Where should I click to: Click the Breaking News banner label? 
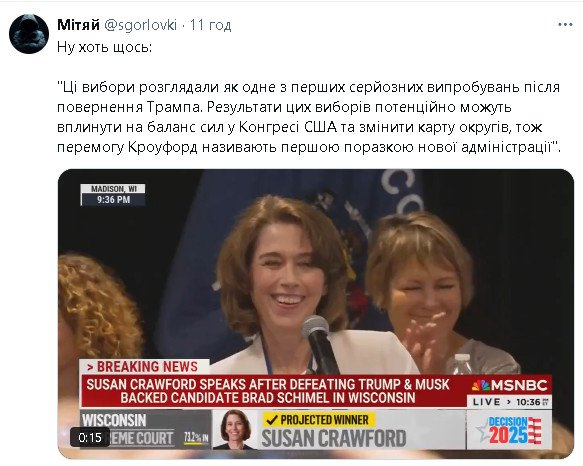point(143,367)
